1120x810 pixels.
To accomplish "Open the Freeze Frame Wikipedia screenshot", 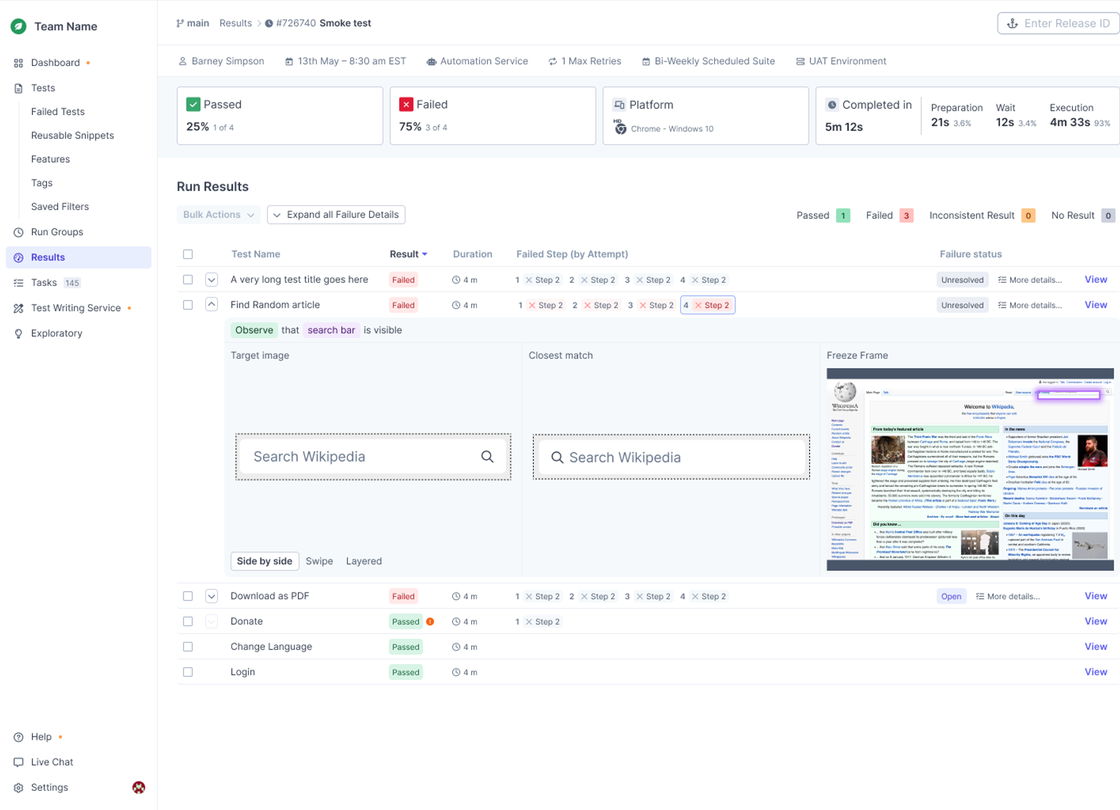I will point(970,470).
